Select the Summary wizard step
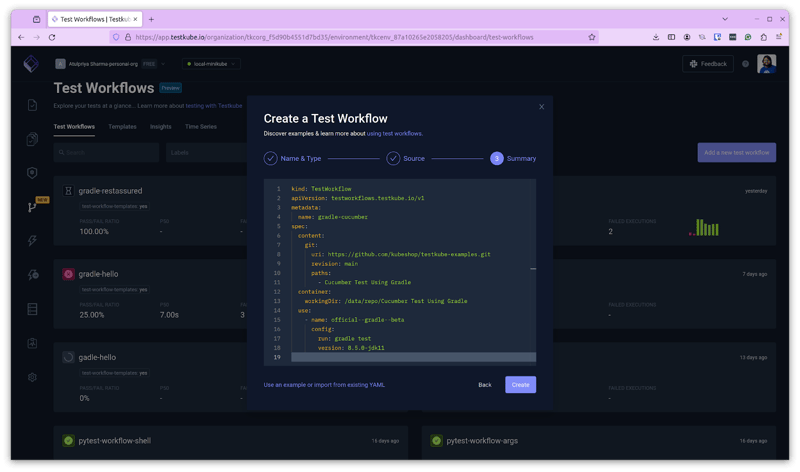Image resolution: width=800 pixels, height=472 pixels. [513, 158]
